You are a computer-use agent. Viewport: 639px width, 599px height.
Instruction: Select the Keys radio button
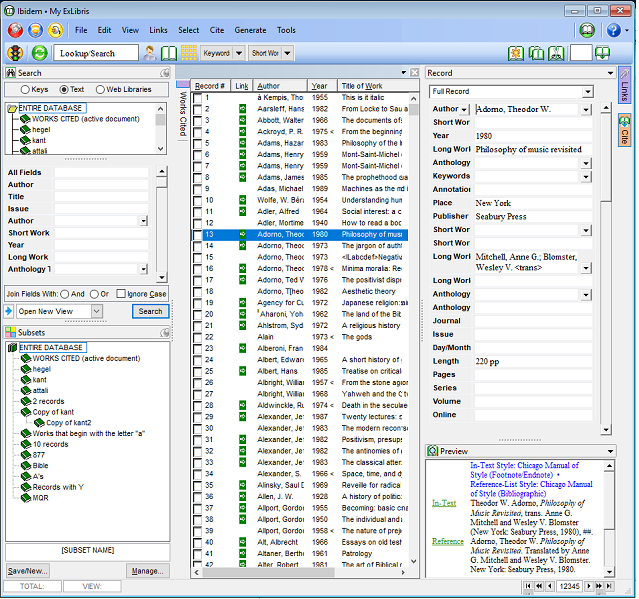click(x=27, y=89)
